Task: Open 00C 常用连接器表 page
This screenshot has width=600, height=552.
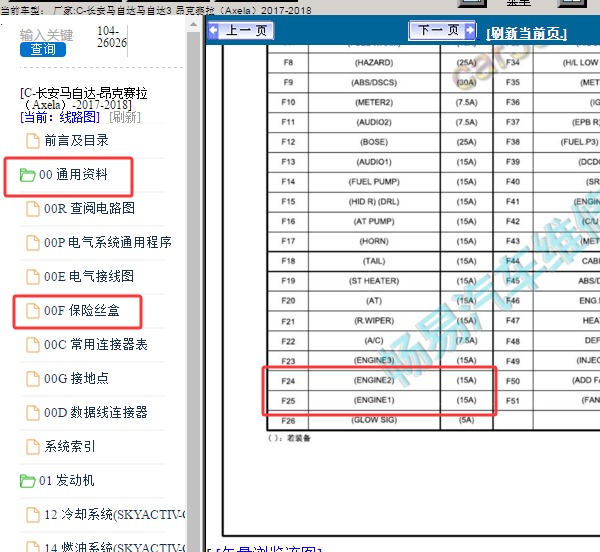Action: (x=96, y=344)
